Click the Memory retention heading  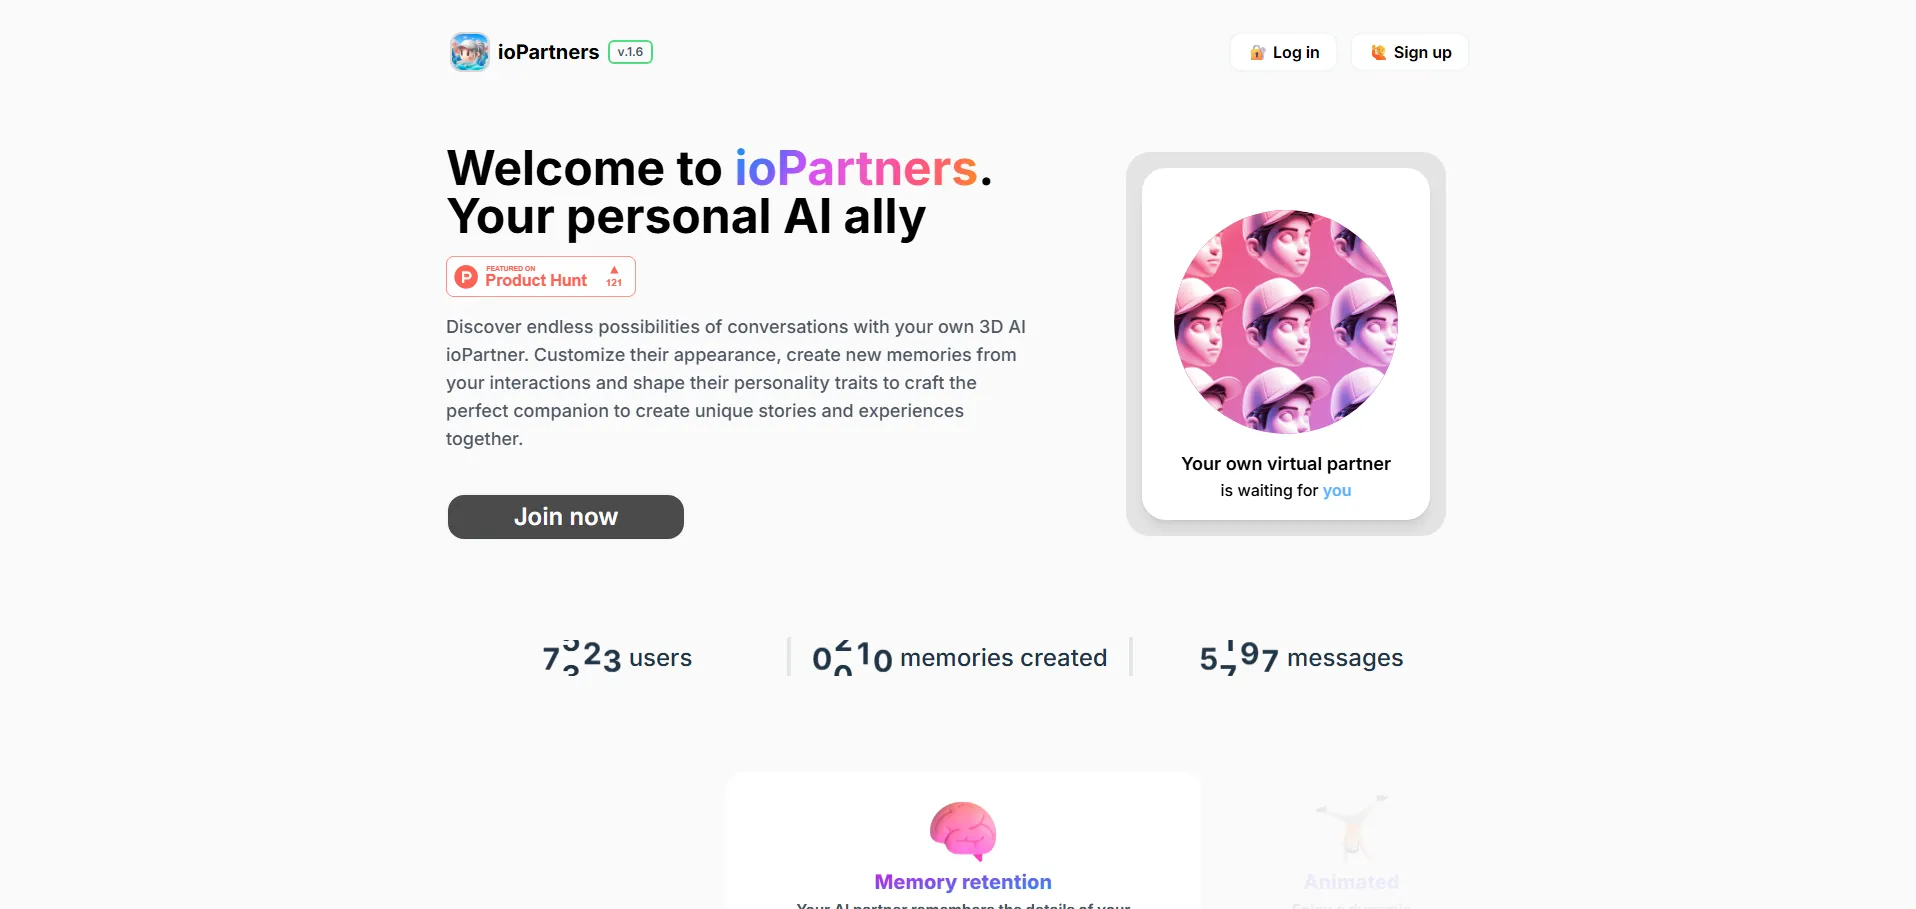[963, 882]
